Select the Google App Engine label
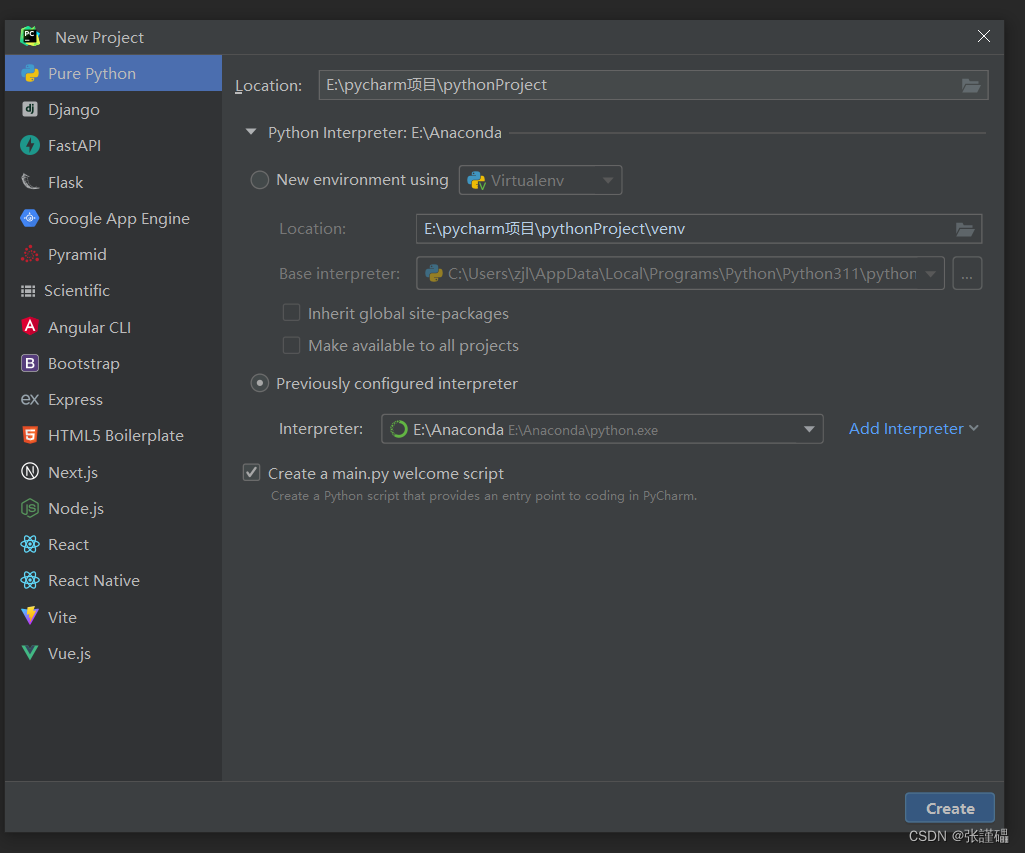The image size is (1025, 853). 119,218
